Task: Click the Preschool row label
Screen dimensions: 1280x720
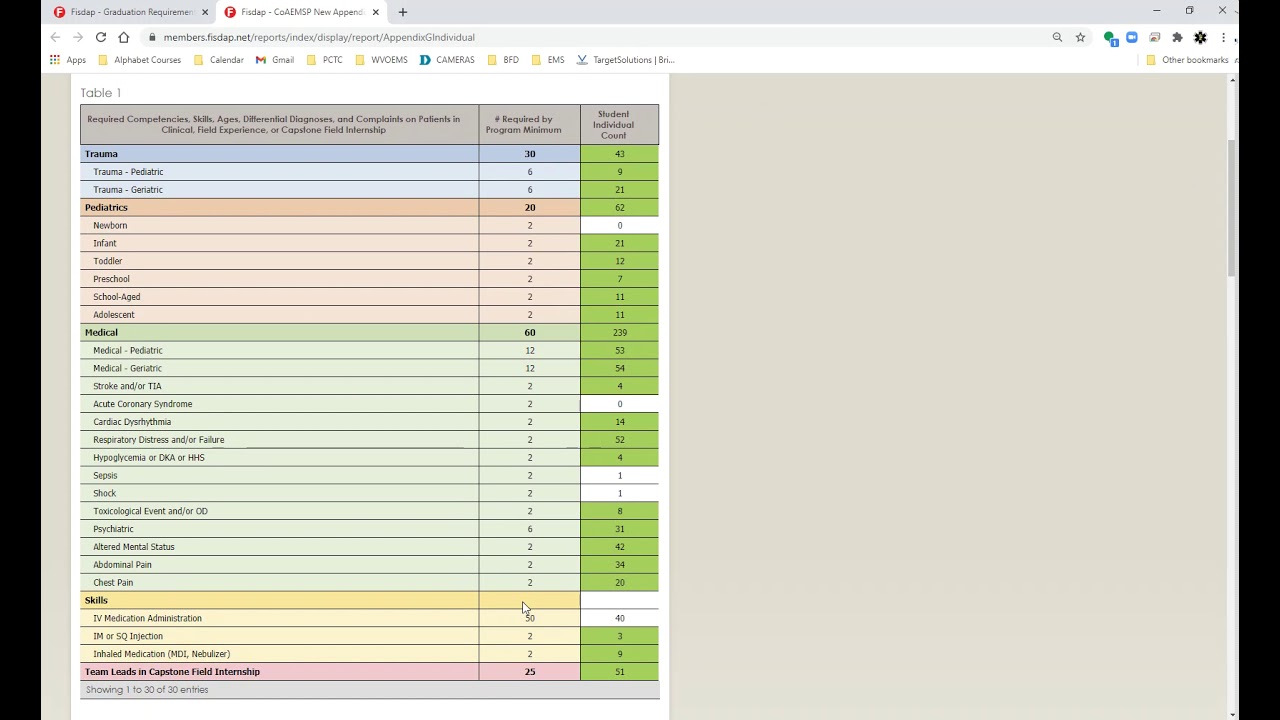Action: [111, 279]
